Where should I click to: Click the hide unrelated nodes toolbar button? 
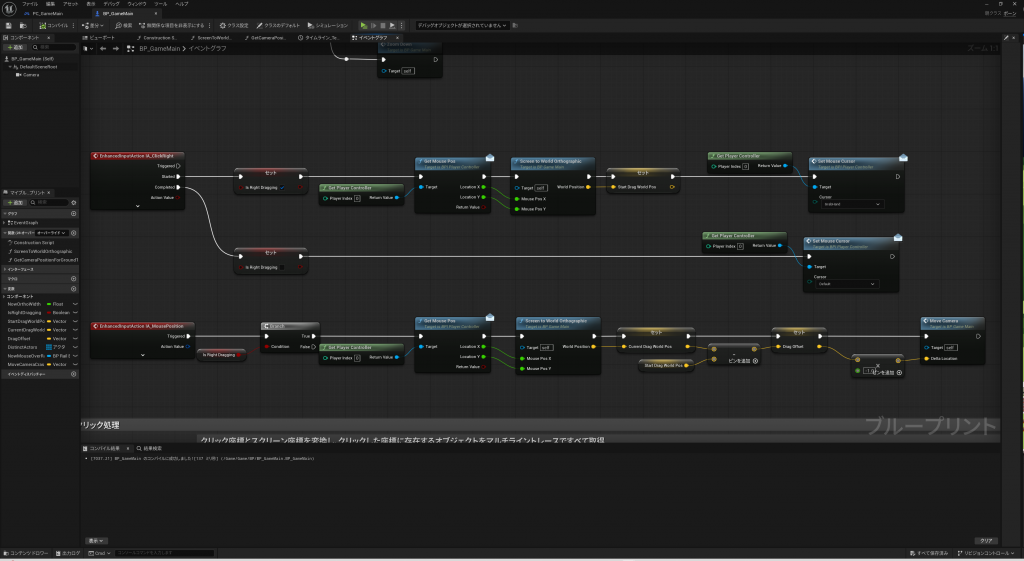[x=172, y=25]
